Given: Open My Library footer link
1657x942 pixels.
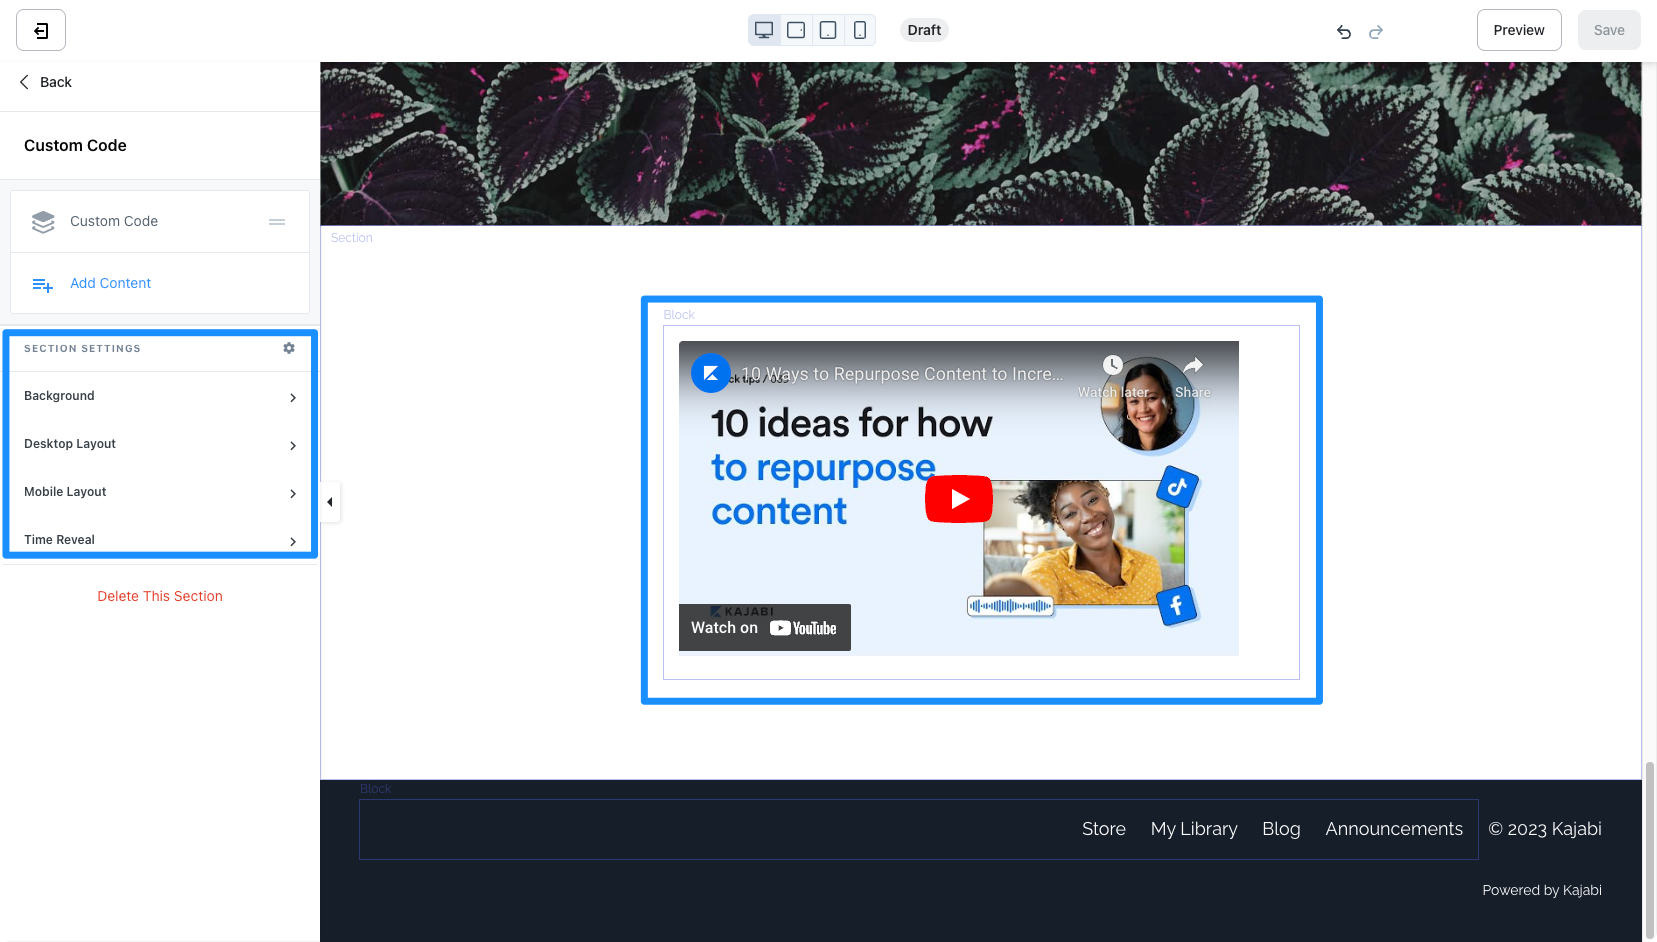Looking at the screenshot, I should point(1194,829).
